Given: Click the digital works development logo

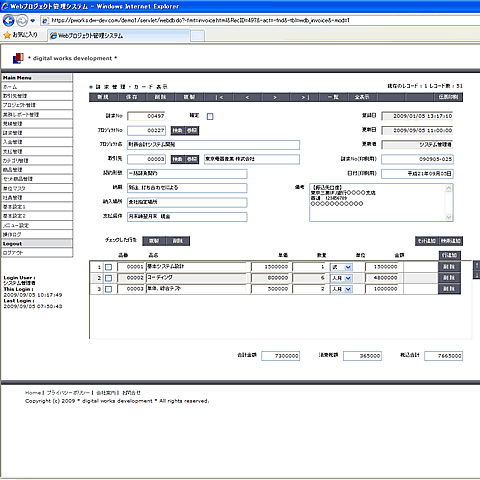Looking at the screenshot, I should (x=18, y=58).
